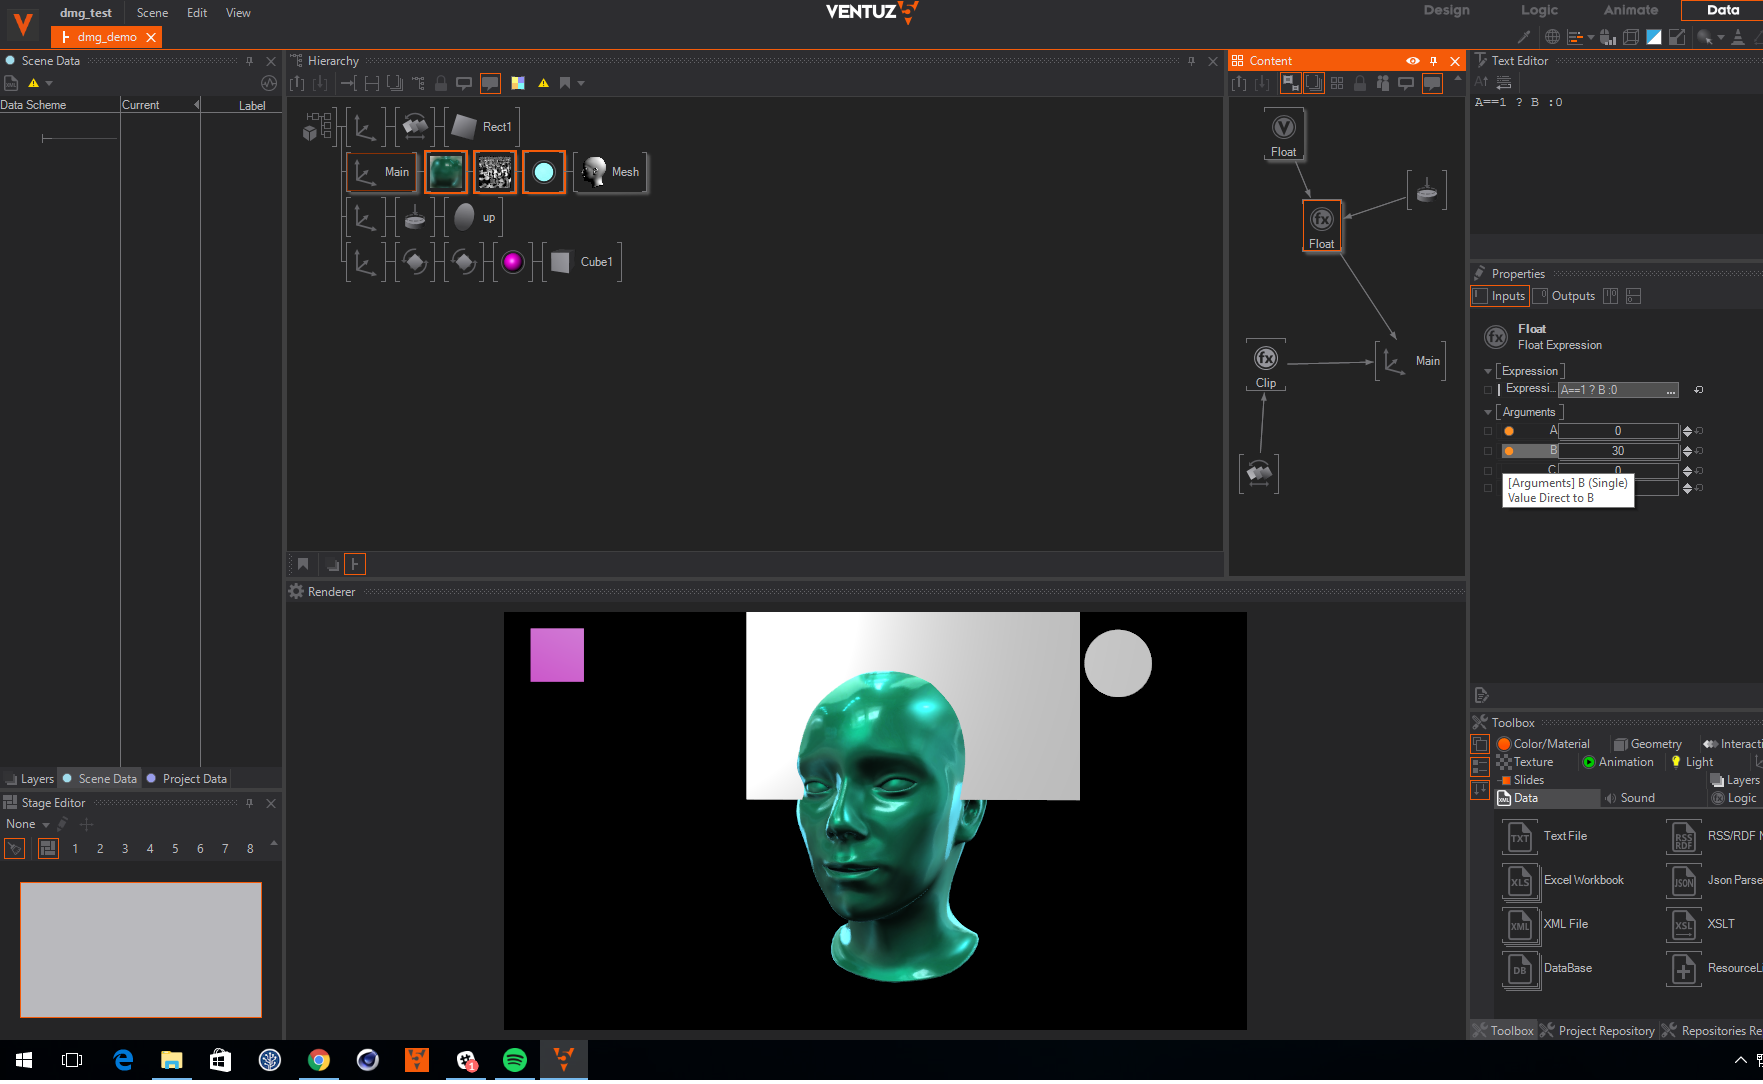
Task: Select the Rect1 node in Hierarchy
Action: pos(482,127)
